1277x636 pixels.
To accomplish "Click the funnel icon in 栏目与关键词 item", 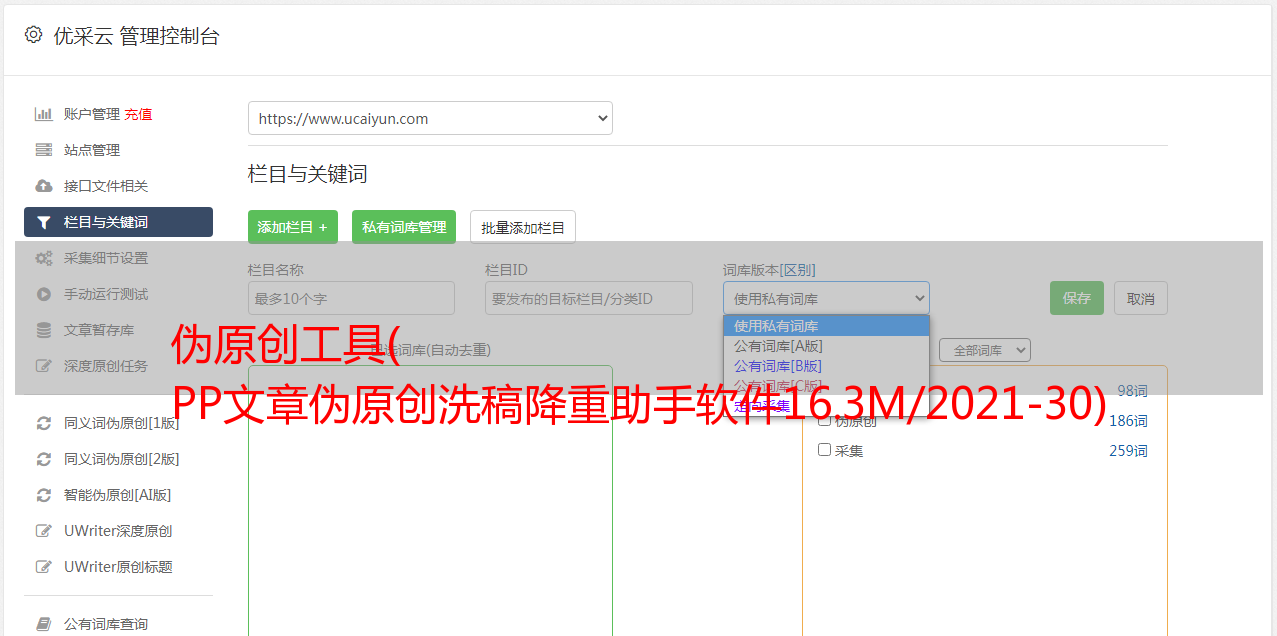I will [44, 222].
